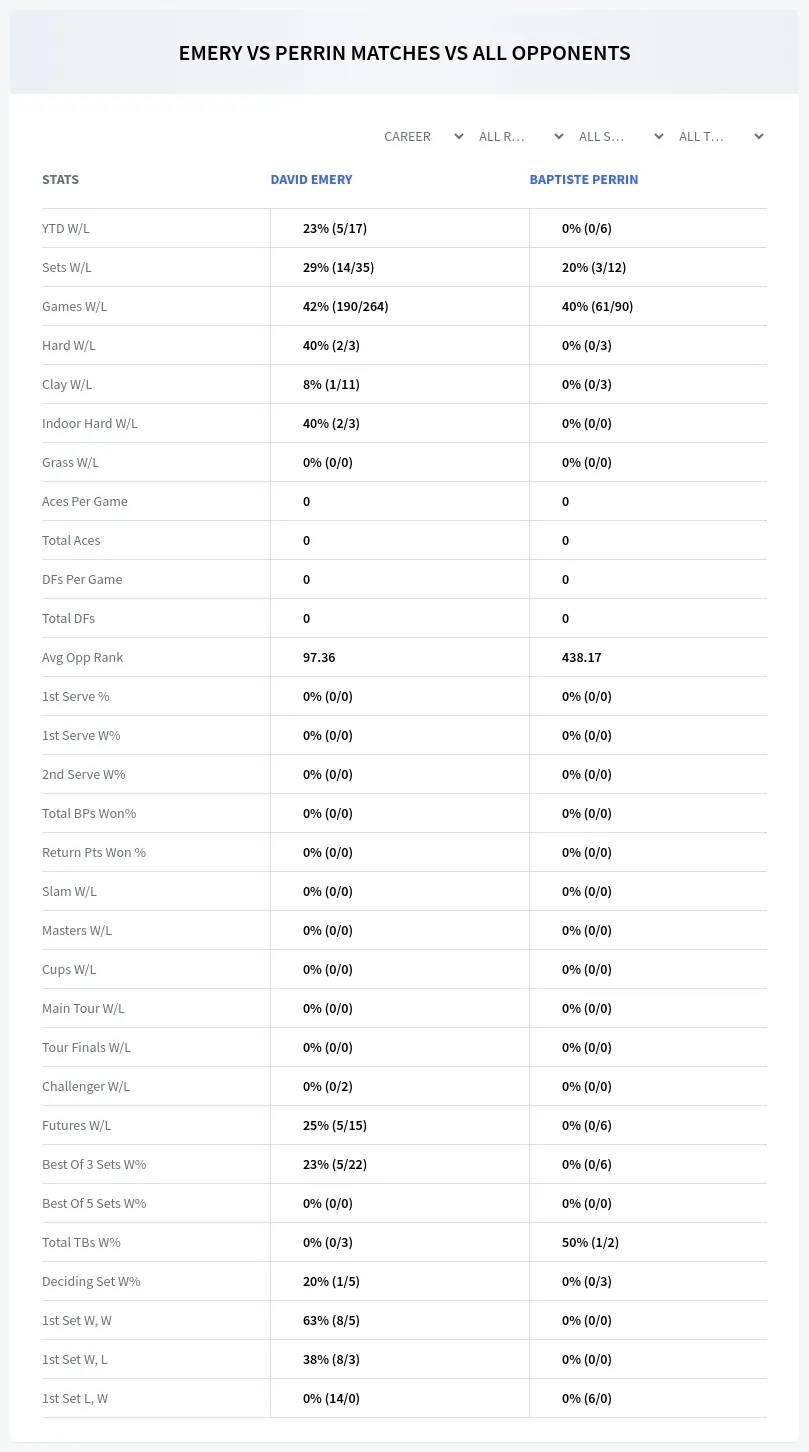Click Emery's Games W/L value 42% (190/264)

(345, 306)
